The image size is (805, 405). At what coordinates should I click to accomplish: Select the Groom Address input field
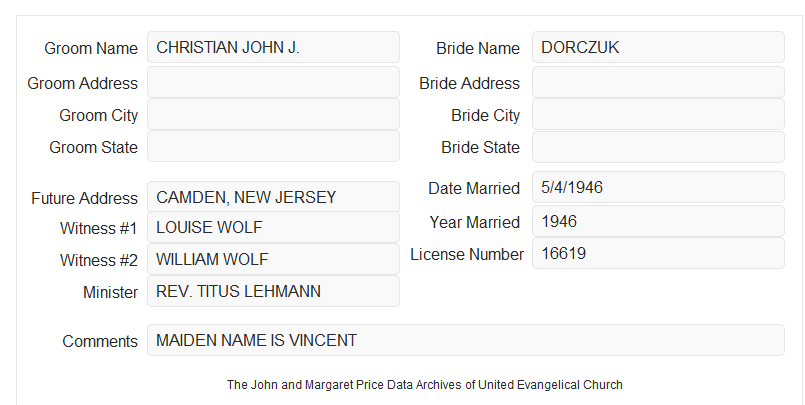point(273,82)
